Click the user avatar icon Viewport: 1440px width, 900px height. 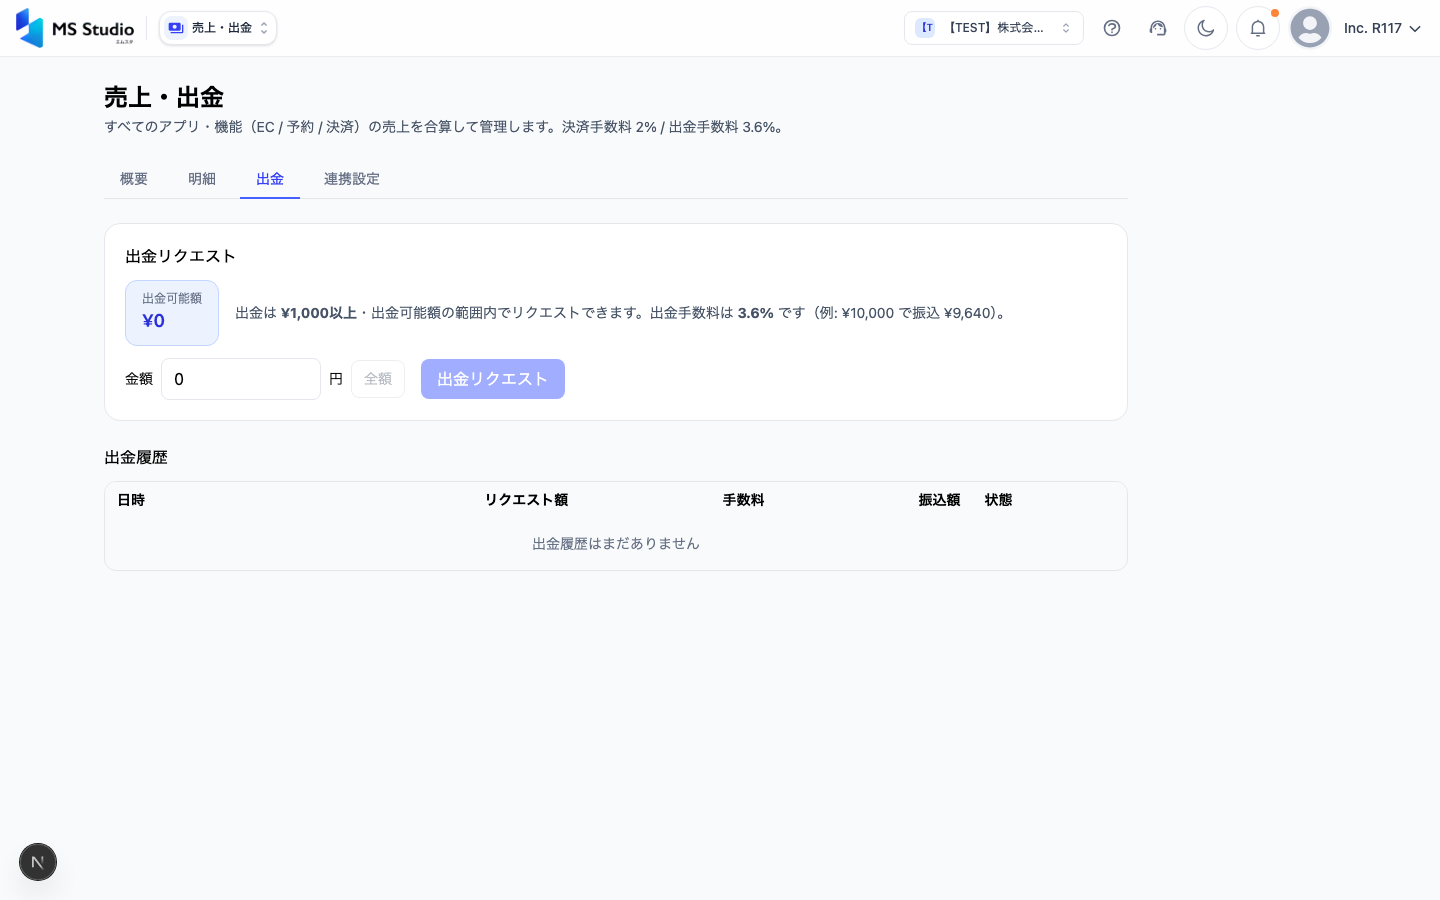point(1310,28)
